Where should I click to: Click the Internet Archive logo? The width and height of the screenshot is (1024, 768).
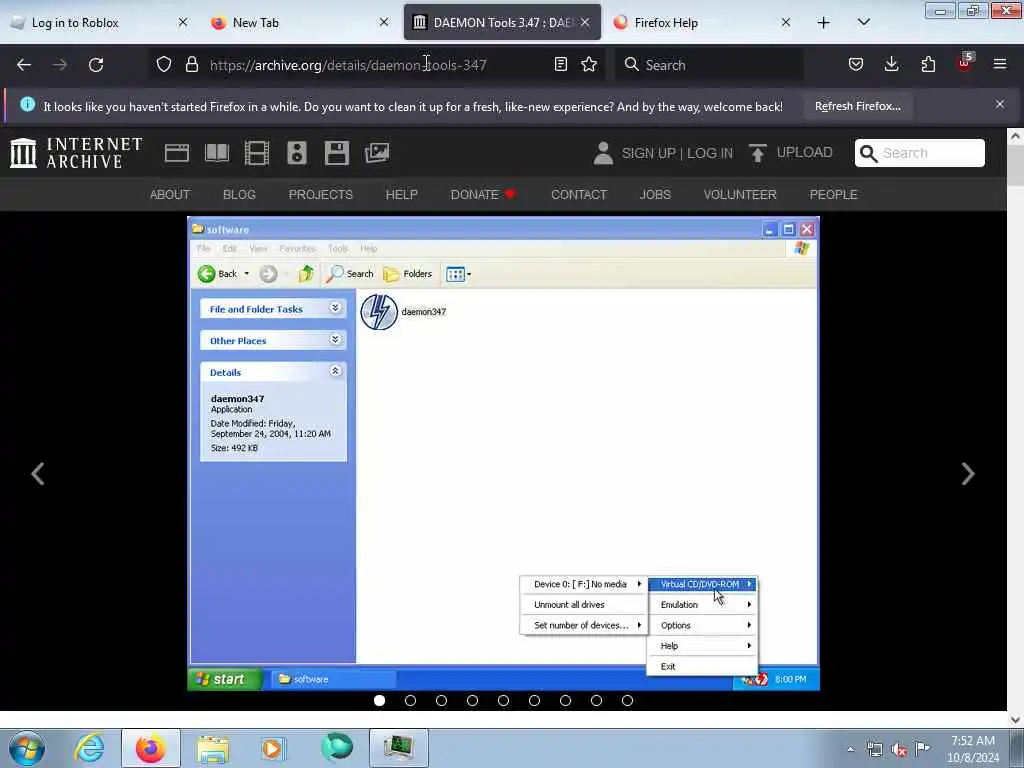(76, 153)
